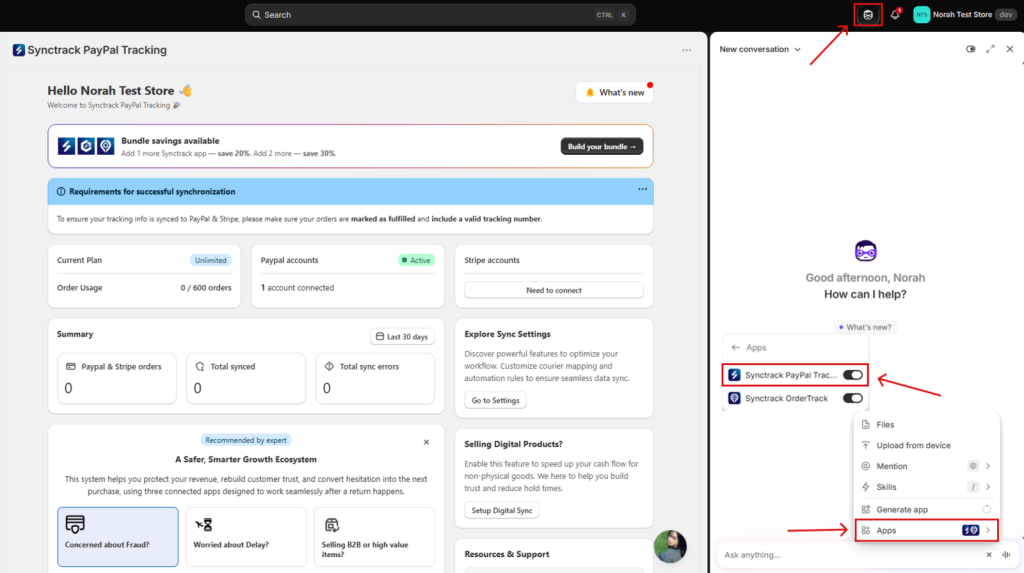Open three-dot menu on Requirements banner
This screenshot has height=573, width=1024.
[643, 189]
